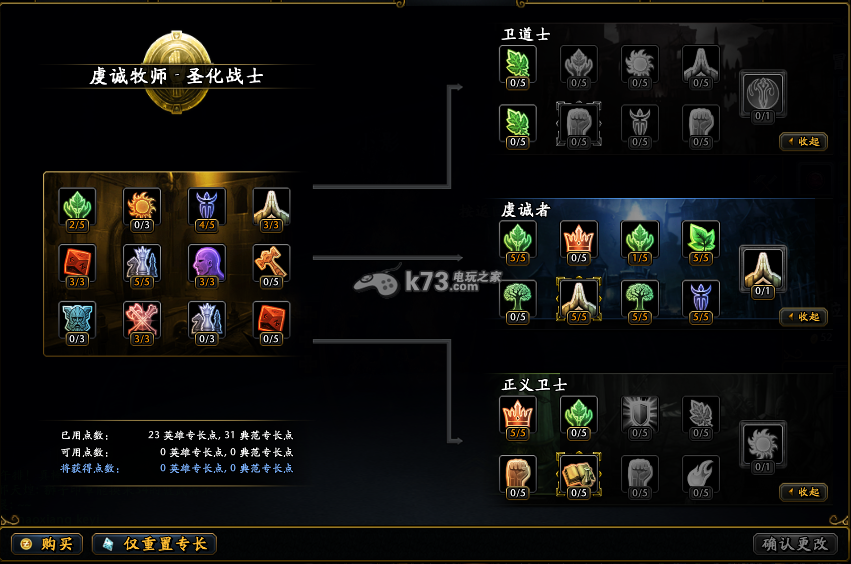Select the orange sun feat showing 0/3

pos(142,209)
